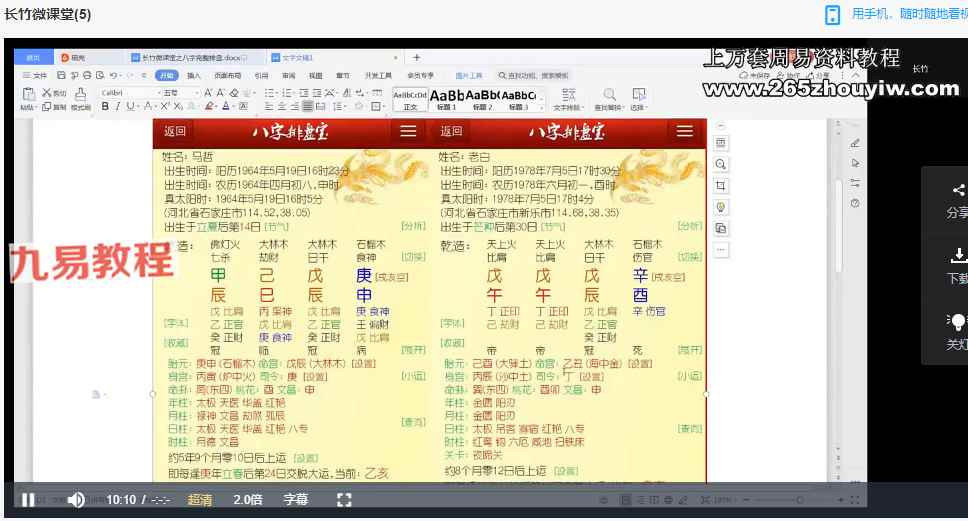Pause the video playback
This screenshot has width=968, height=521.
28,499
